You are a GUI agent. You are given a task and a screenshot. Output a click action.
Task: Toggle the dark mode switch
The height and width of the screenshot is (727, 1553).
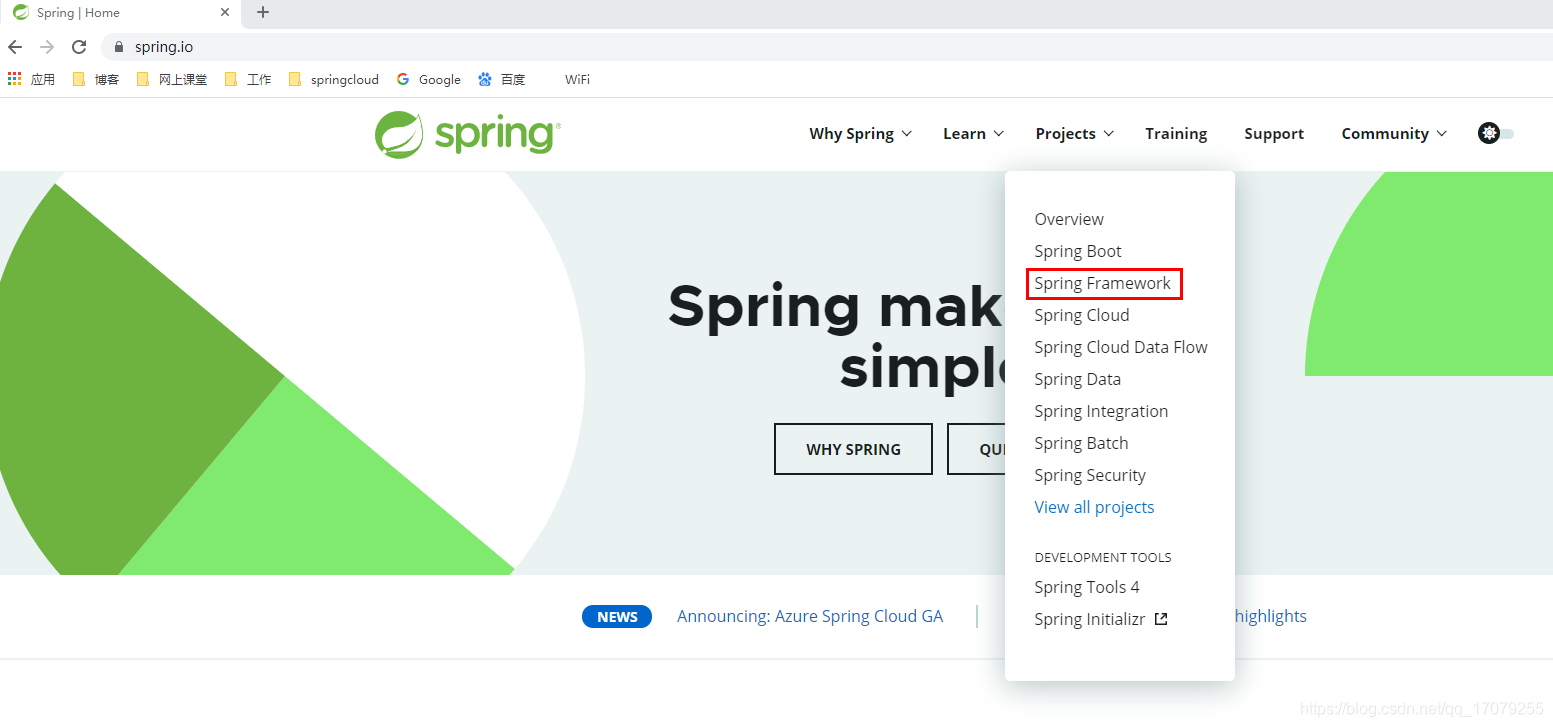coord(1496,133)
